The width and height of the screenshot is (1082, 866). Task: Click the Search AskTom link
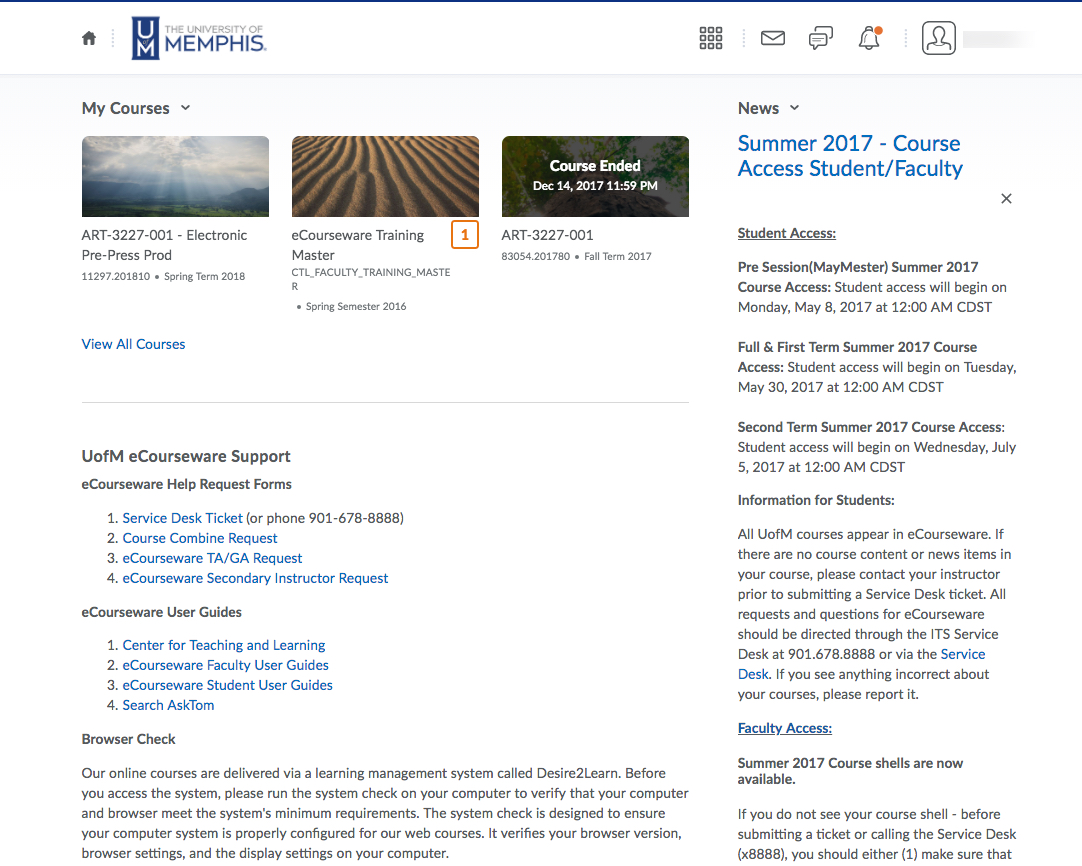(168, 705)
